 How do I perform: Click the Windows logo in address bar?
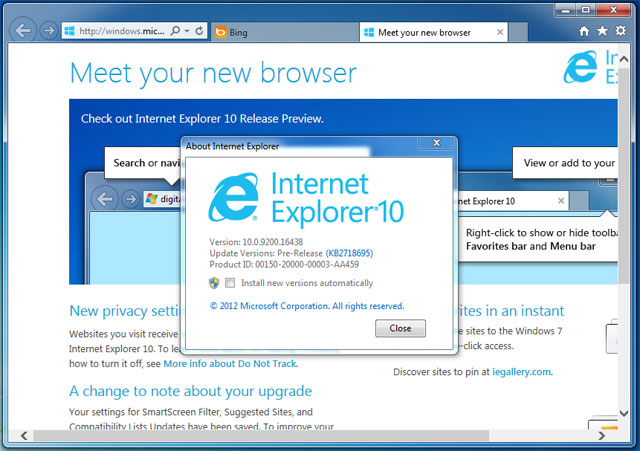[x=69, y=31]
